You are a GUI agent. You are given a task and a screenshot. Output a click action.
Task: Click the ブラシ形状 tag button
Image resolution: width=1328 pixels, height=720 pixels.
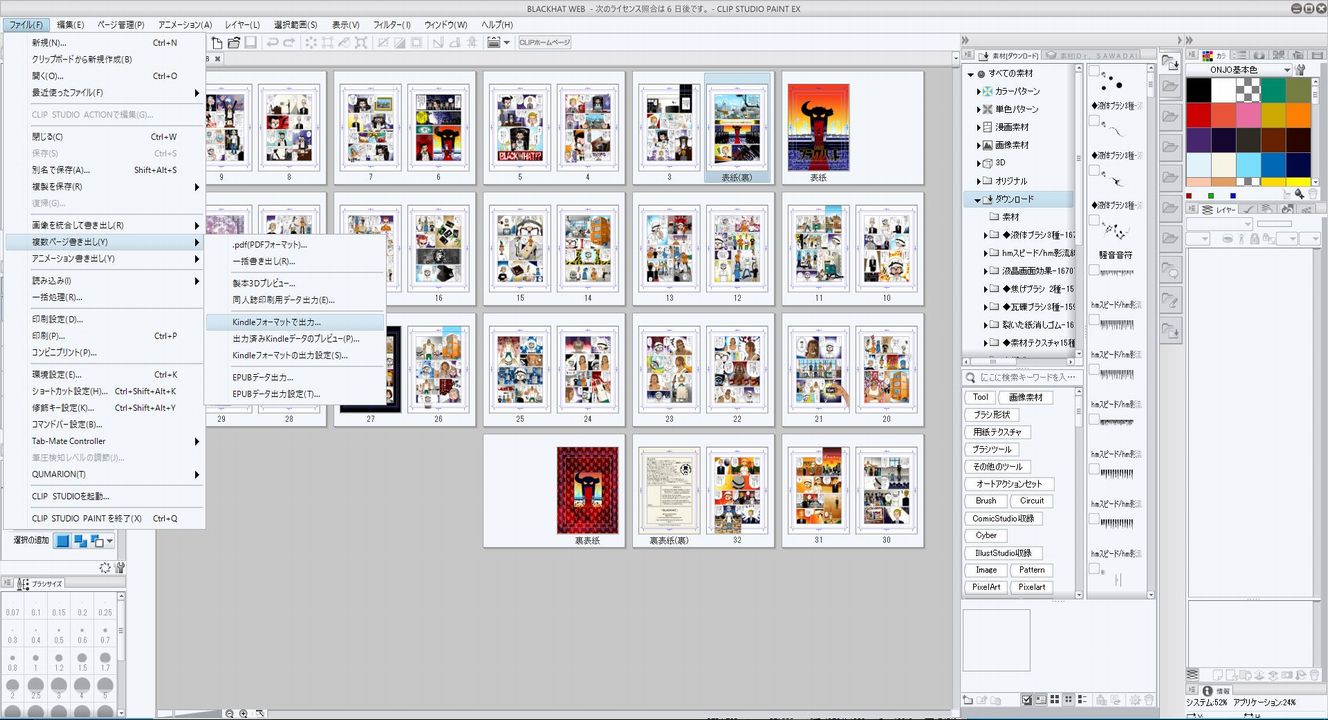tap(991, 415)
